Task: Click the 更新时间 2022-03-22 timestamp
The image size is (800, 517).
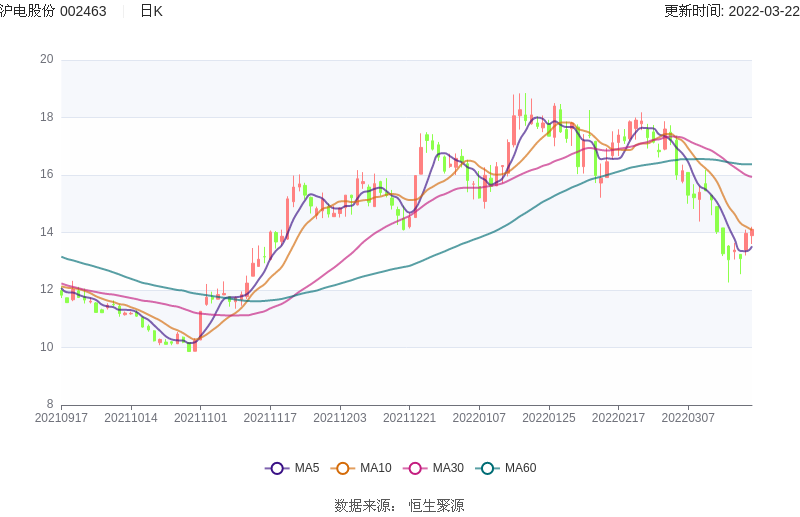Action: [x=731, y=11]
